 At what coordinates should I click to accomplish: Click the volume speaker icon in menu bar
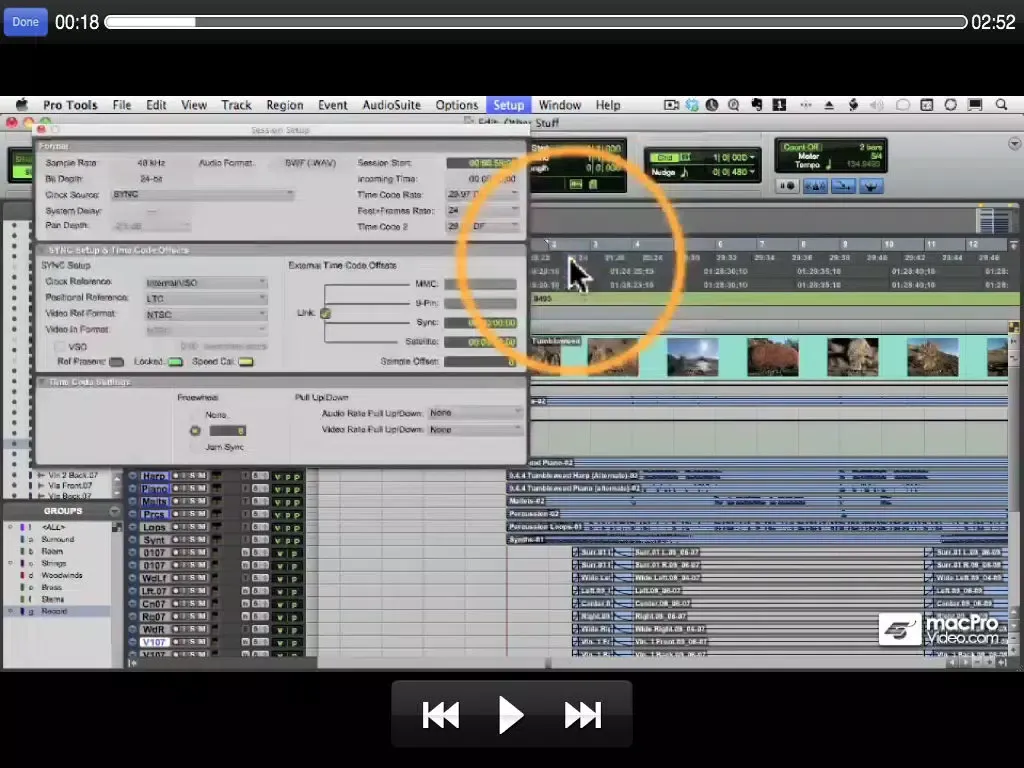[x=876, y=104]
